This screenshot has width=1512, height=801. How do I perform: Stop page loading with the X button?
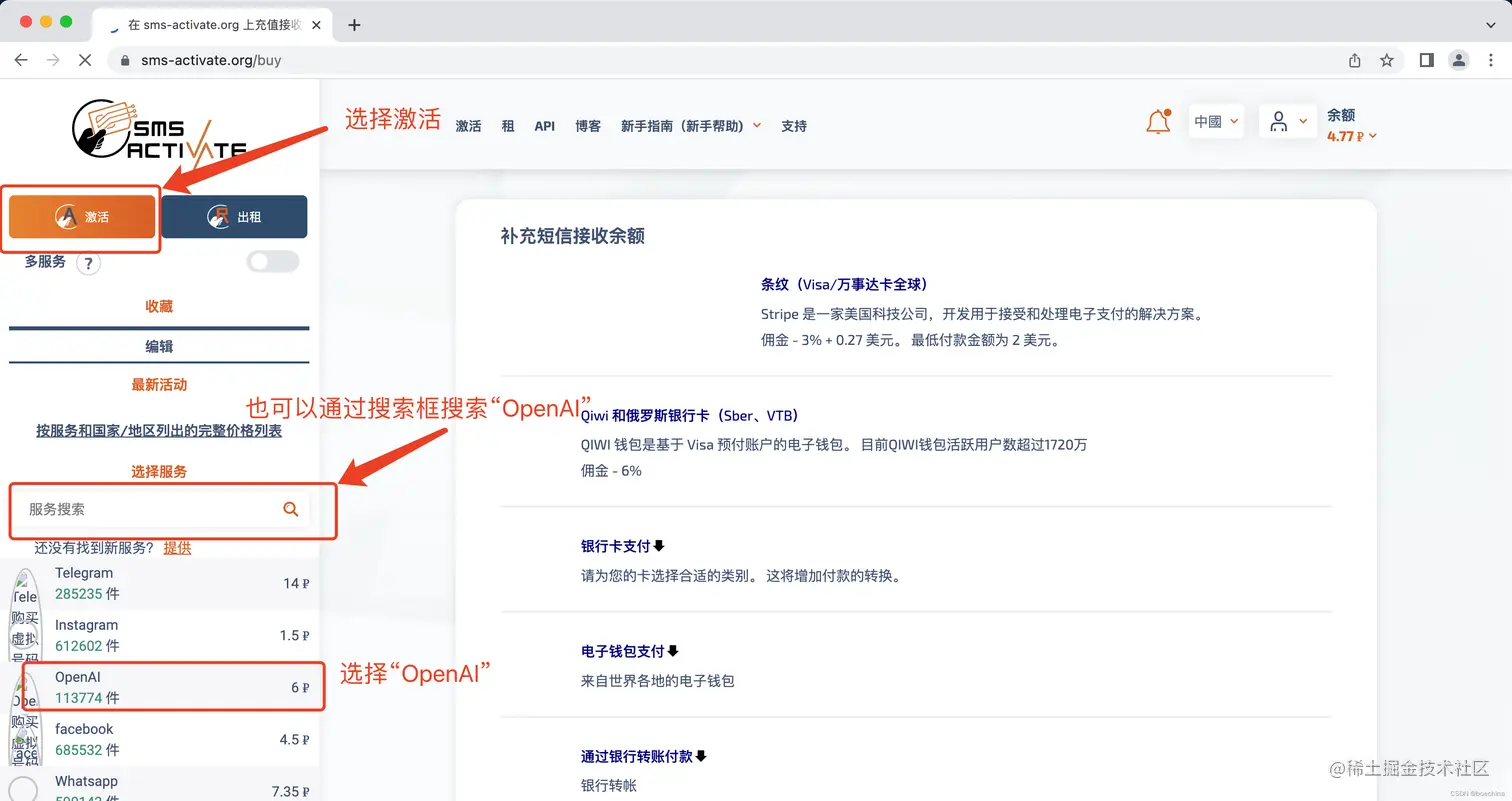click(85, 60)
